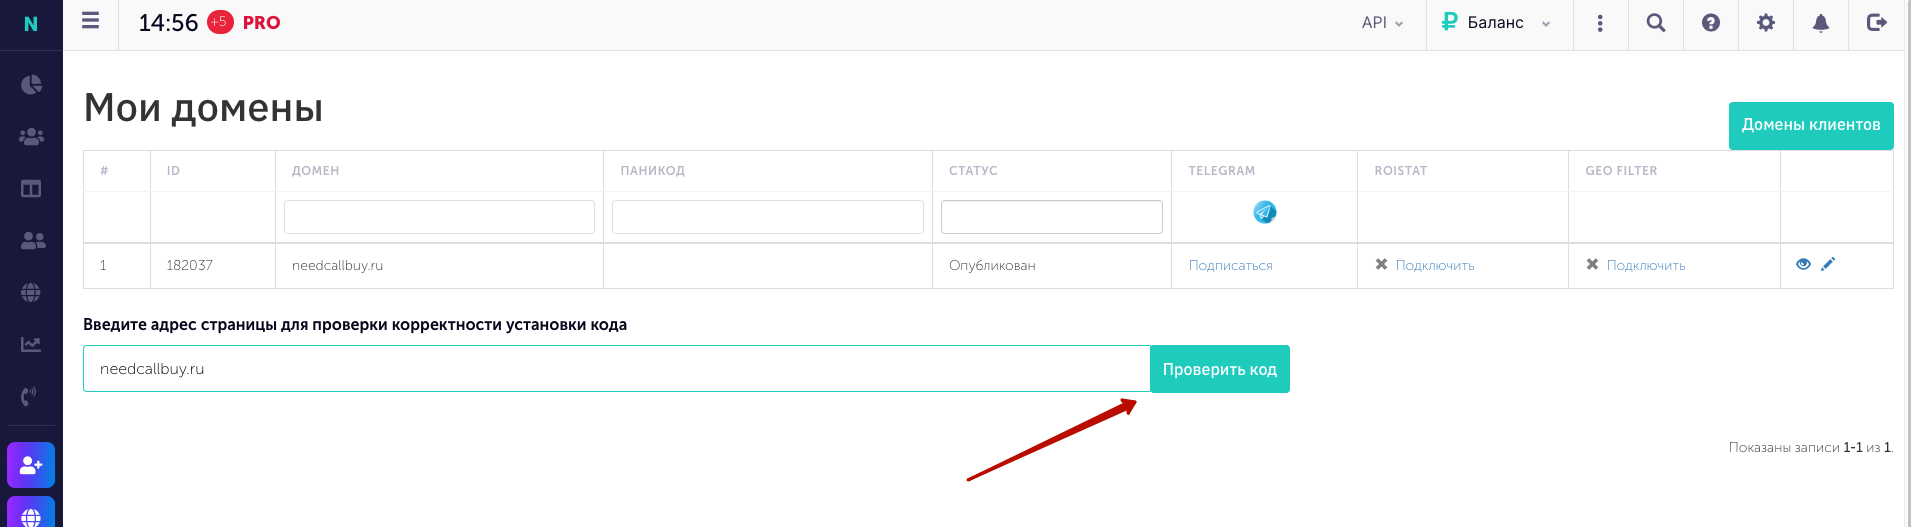Open pie chart statistics sidebar icon
The height and width of the screenshot is (527, 1911).
[31, 84]
